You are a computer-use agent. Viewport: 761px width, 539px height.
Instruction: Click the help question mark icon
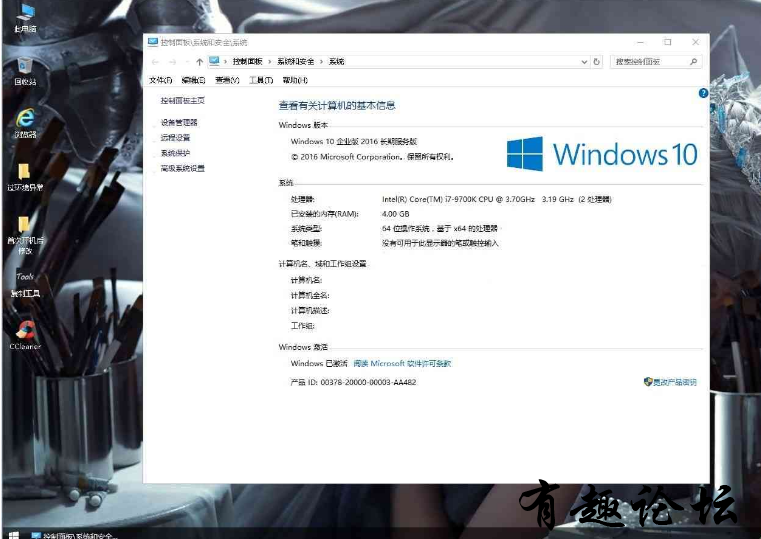tap(703, 93)
